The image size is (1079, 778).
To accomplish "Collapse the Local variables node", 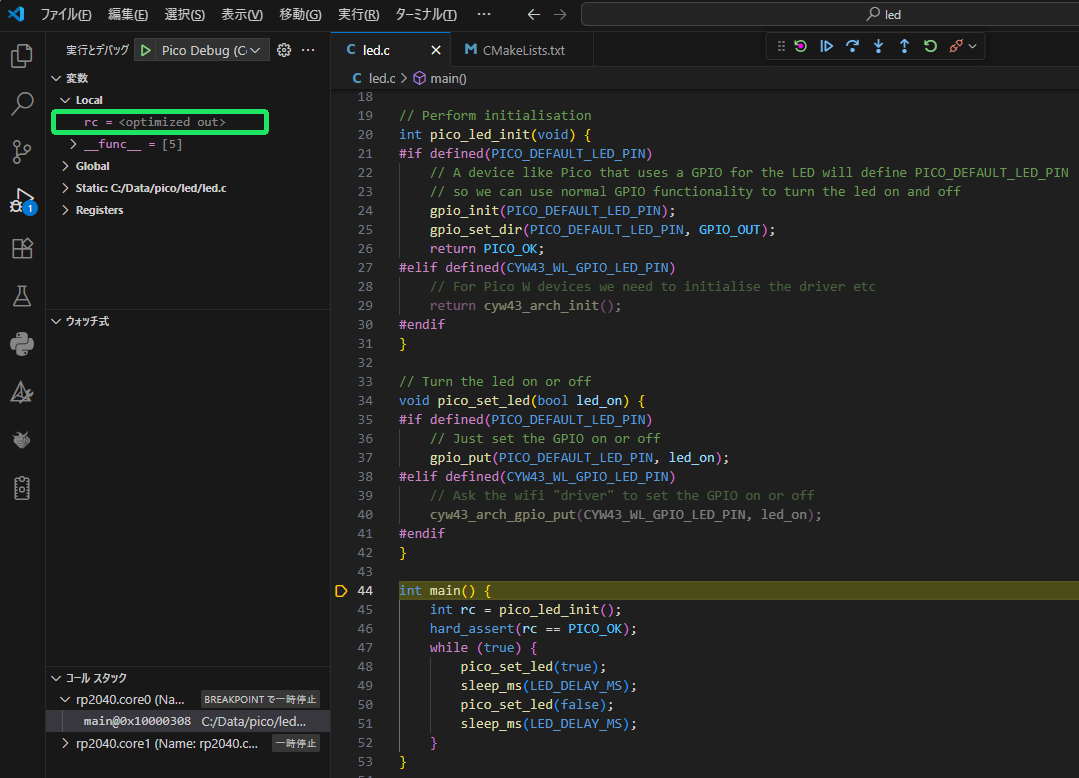I will [x=88, y=100].
